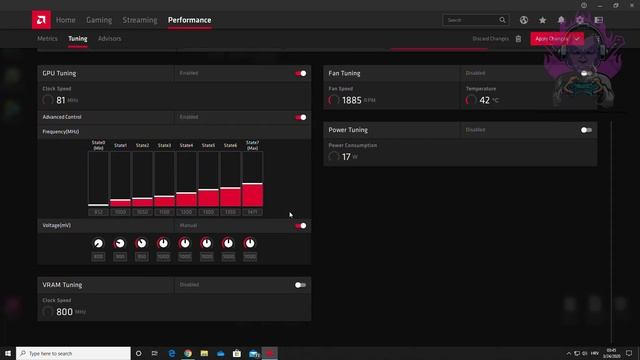Viewport: 640px width, 360px height.
Task: Toggle the VRAM Tuning switch
Action: pyautogui.click(x=300, y=285)
